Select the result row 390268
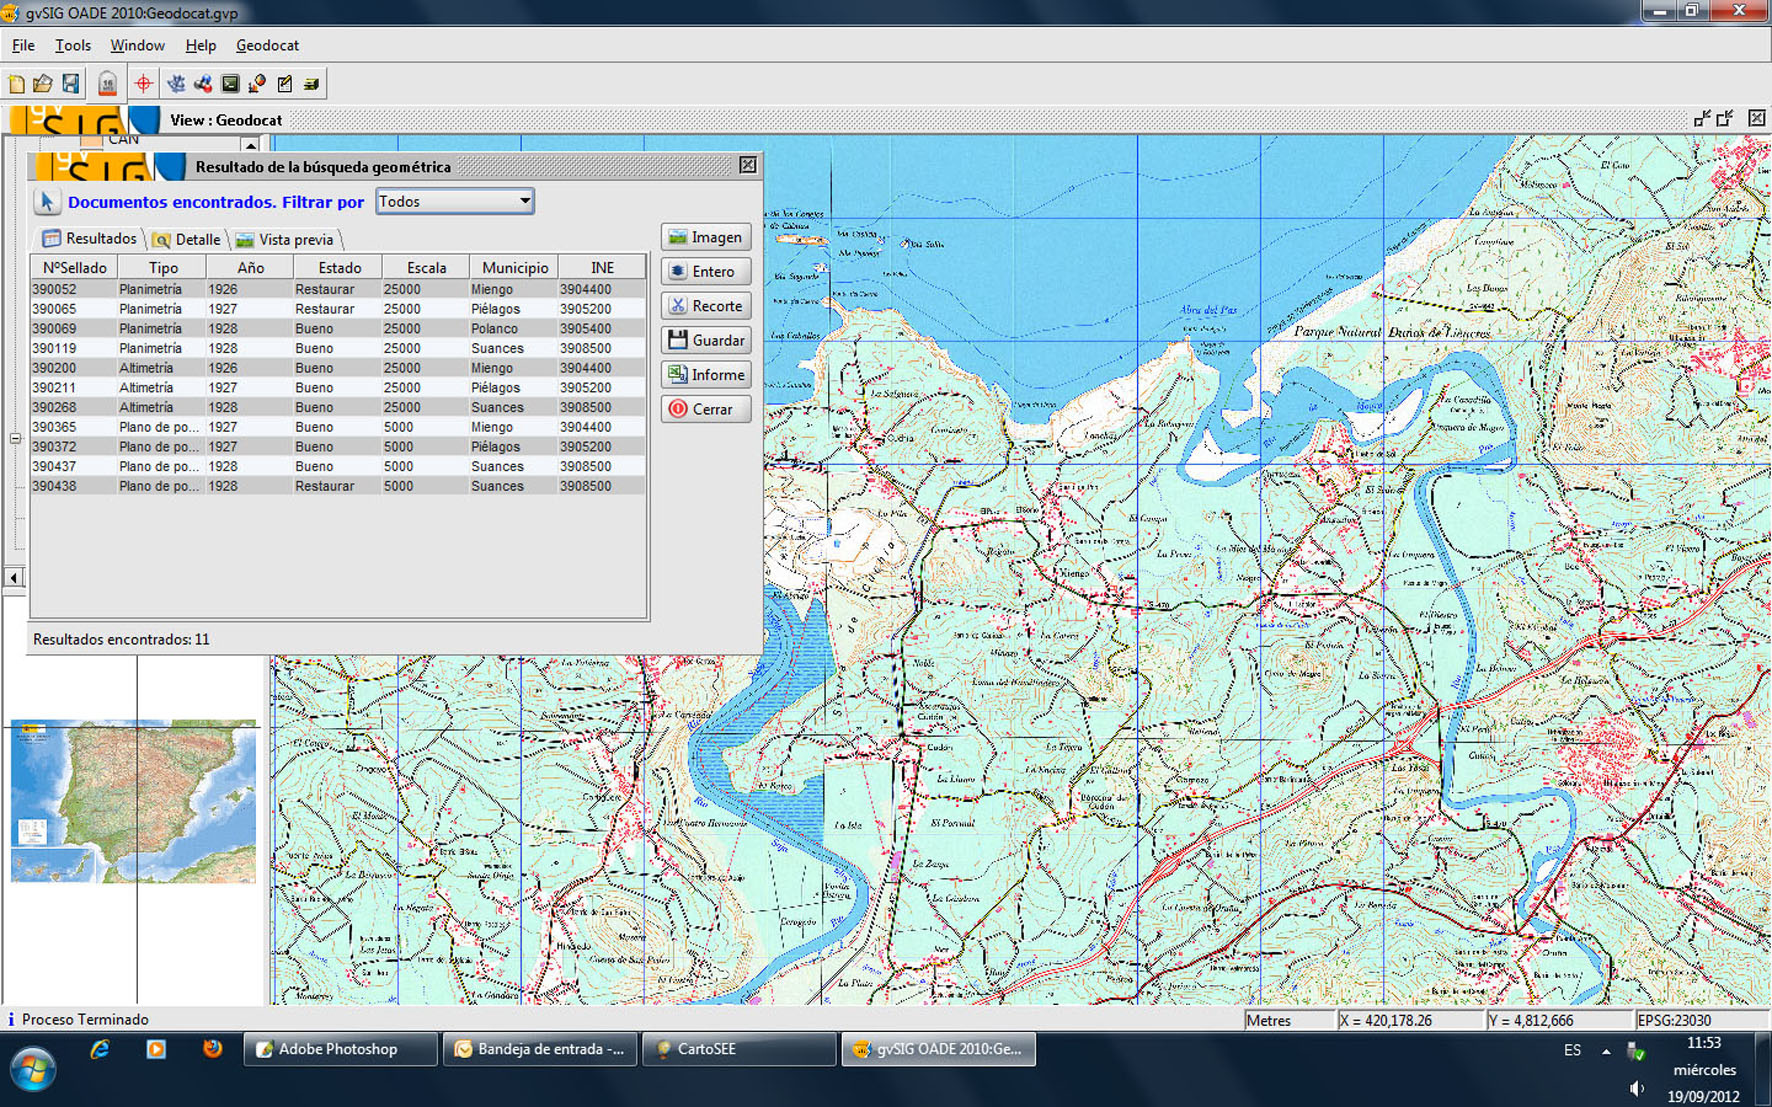1772x1107 pixels. tap(338, 407)
